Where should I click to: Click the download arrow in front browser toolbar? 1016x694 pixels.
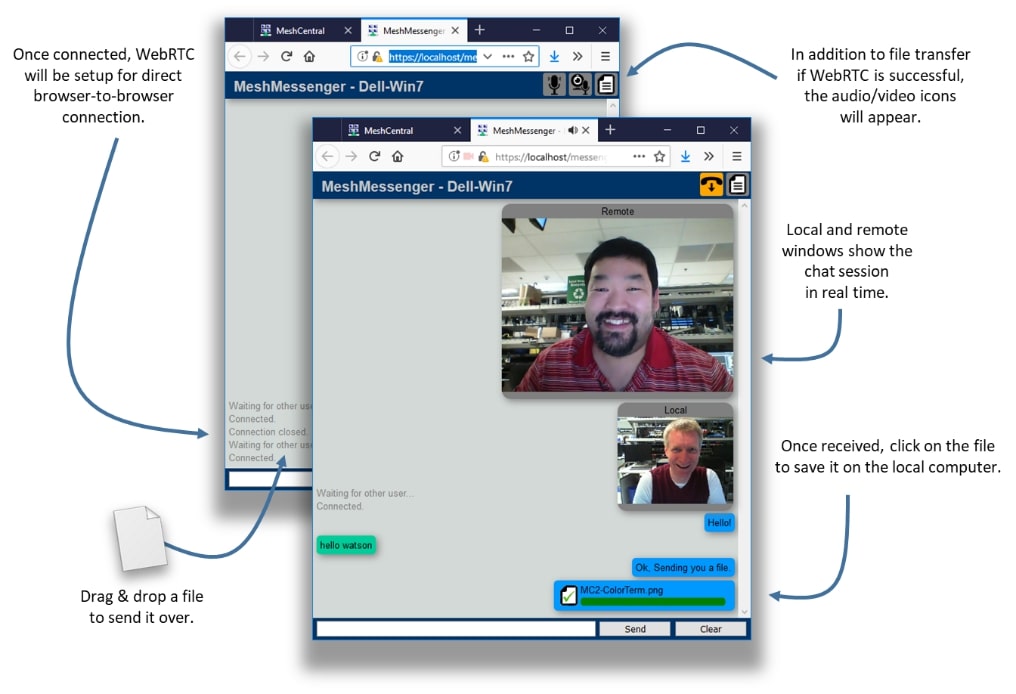pos(686,156)
